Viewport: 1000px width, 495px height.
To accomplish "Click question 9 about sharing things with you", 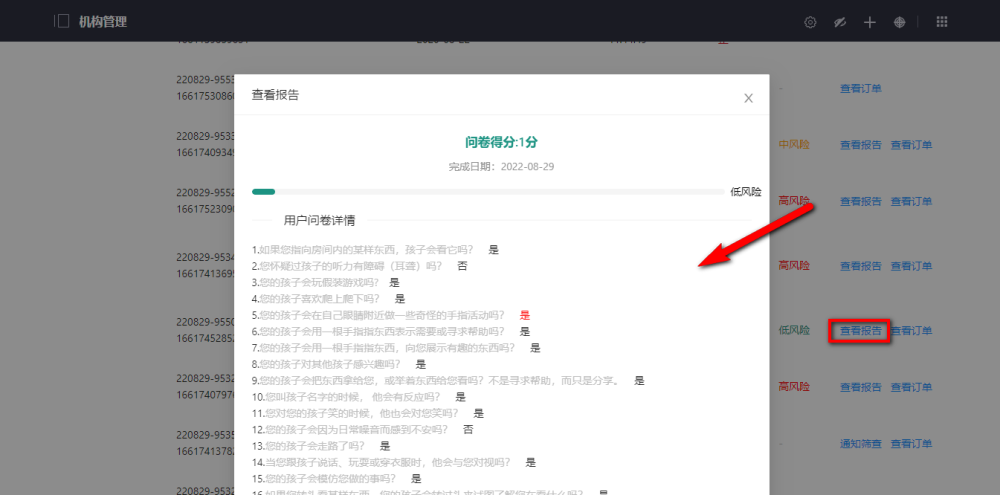I will tap(436, 381).
